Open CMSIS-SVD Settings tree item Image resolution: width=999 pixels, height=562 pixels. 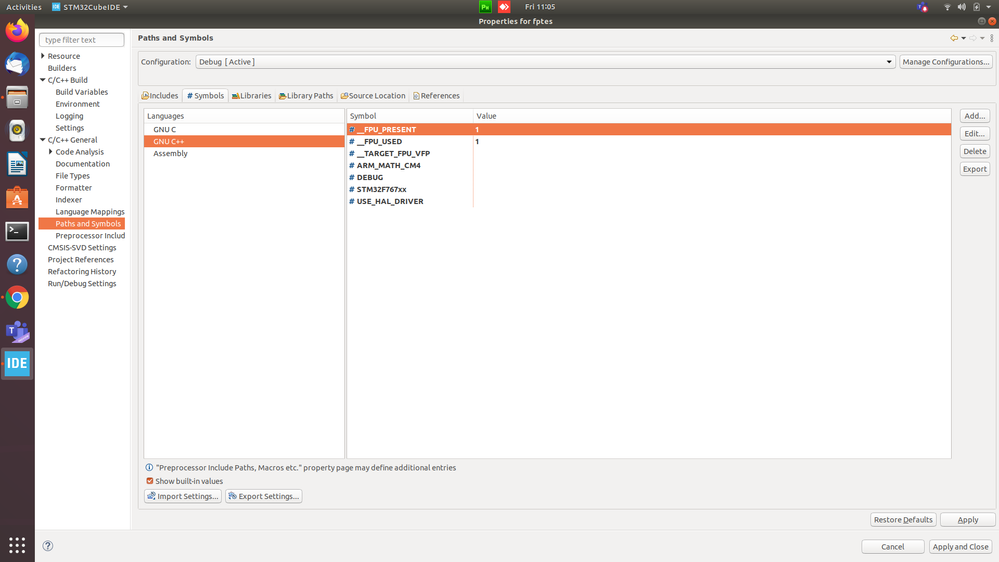82,248
